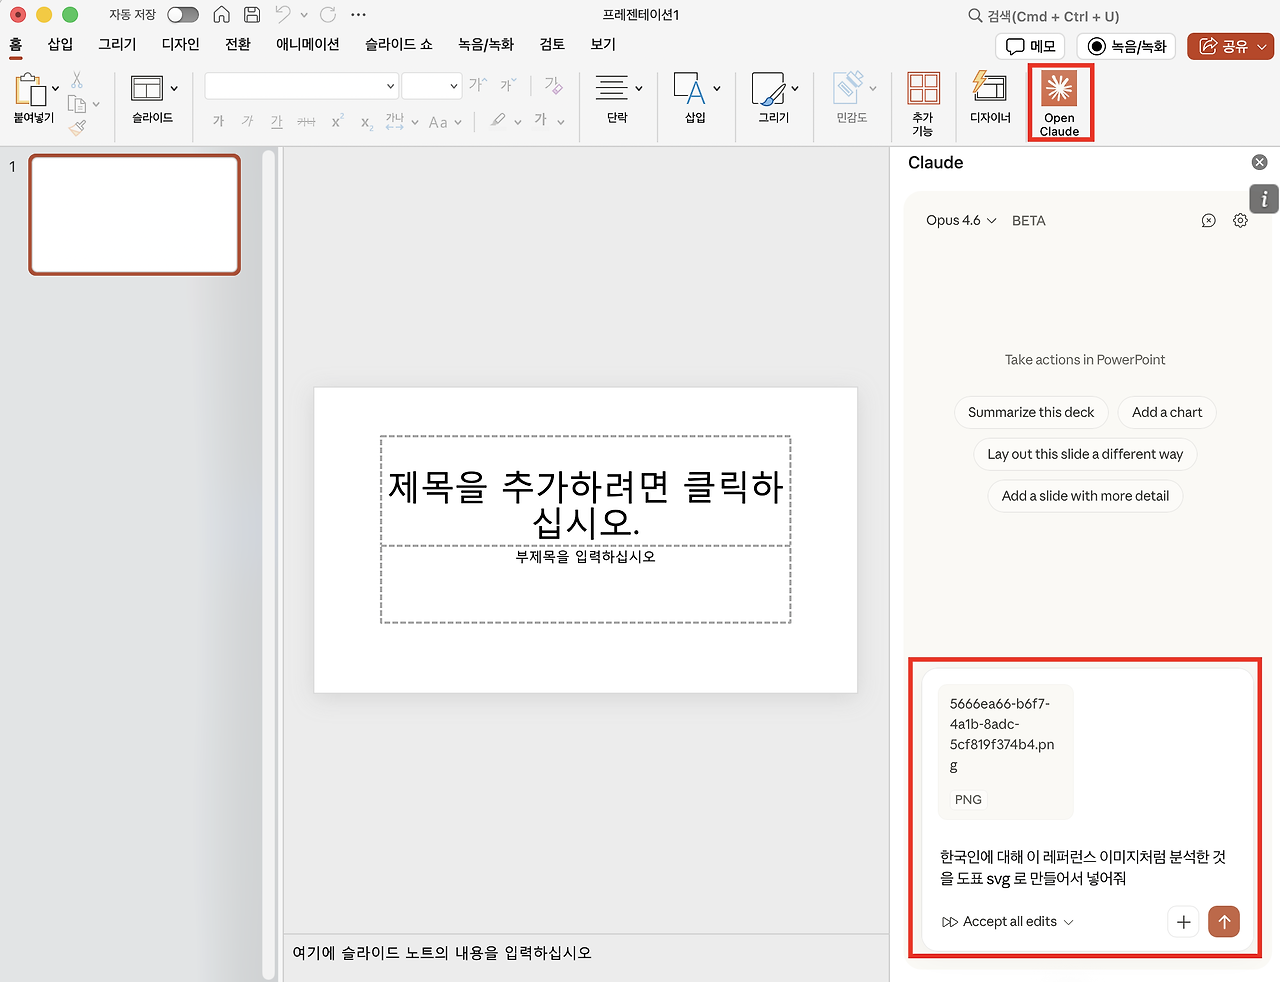This screenshot has width=1280, height=982.
Task: Open Claude panel settings gear
Action: point(1240,220)
